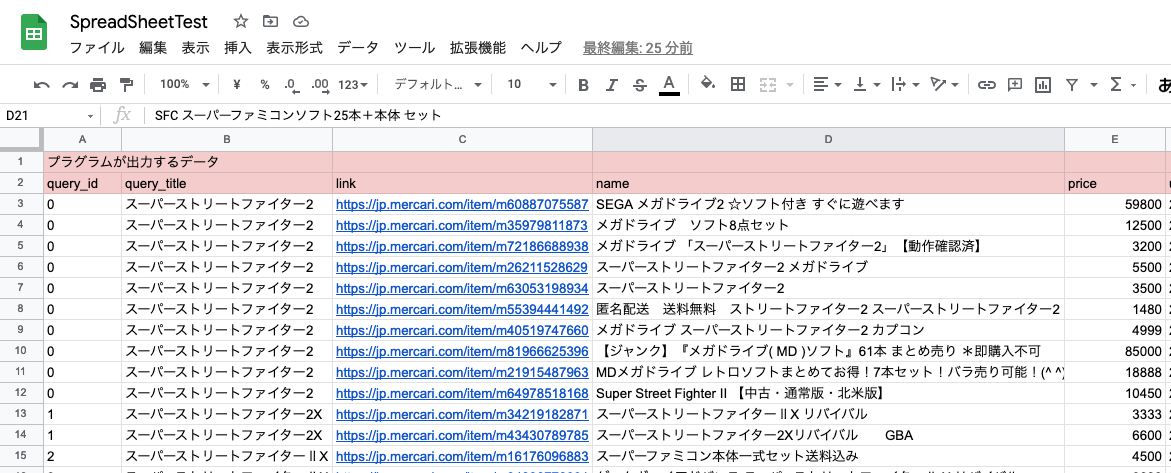Viewport: 1171px width, 473px height.
Task: Decrease decimal places
Action: click(x=292, y=84)
